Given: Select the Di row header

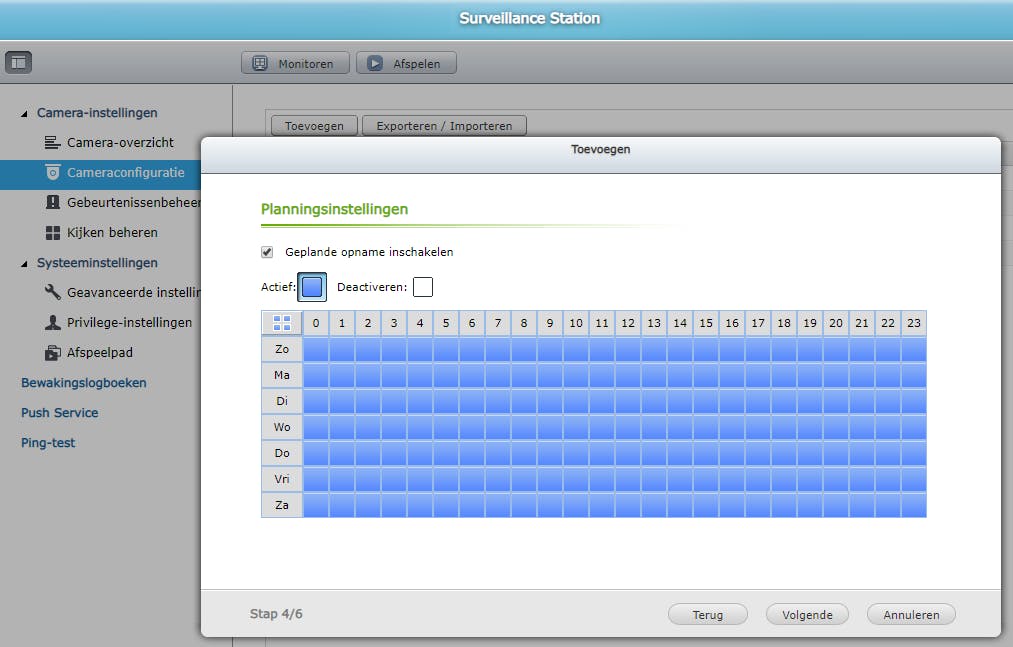Looking at the screenshot, I should point(282,401).
